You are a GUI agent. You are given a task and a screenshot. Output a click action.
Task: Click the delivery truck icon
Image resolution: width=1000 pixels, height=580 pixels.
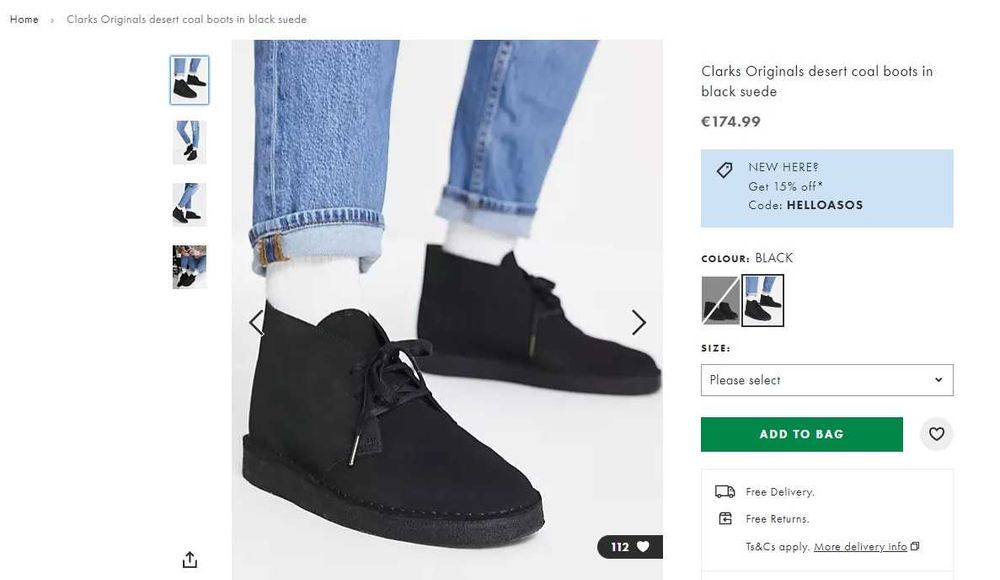725,492
